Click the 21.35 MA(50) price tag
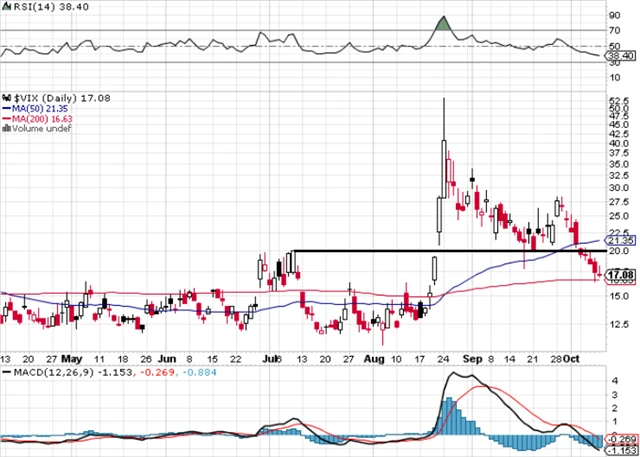Screen dimensions: 640x457 click(621, 241)
